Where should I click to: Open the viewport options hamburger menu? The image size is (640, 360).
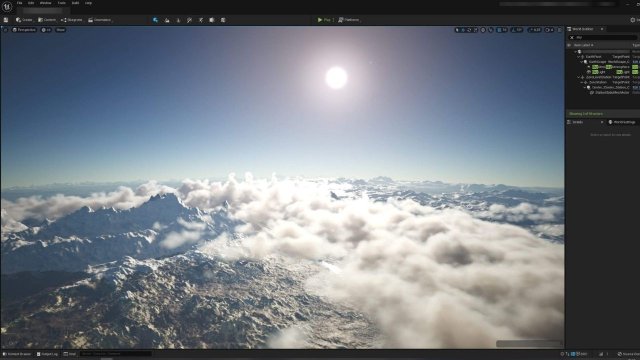click(5, 30)
